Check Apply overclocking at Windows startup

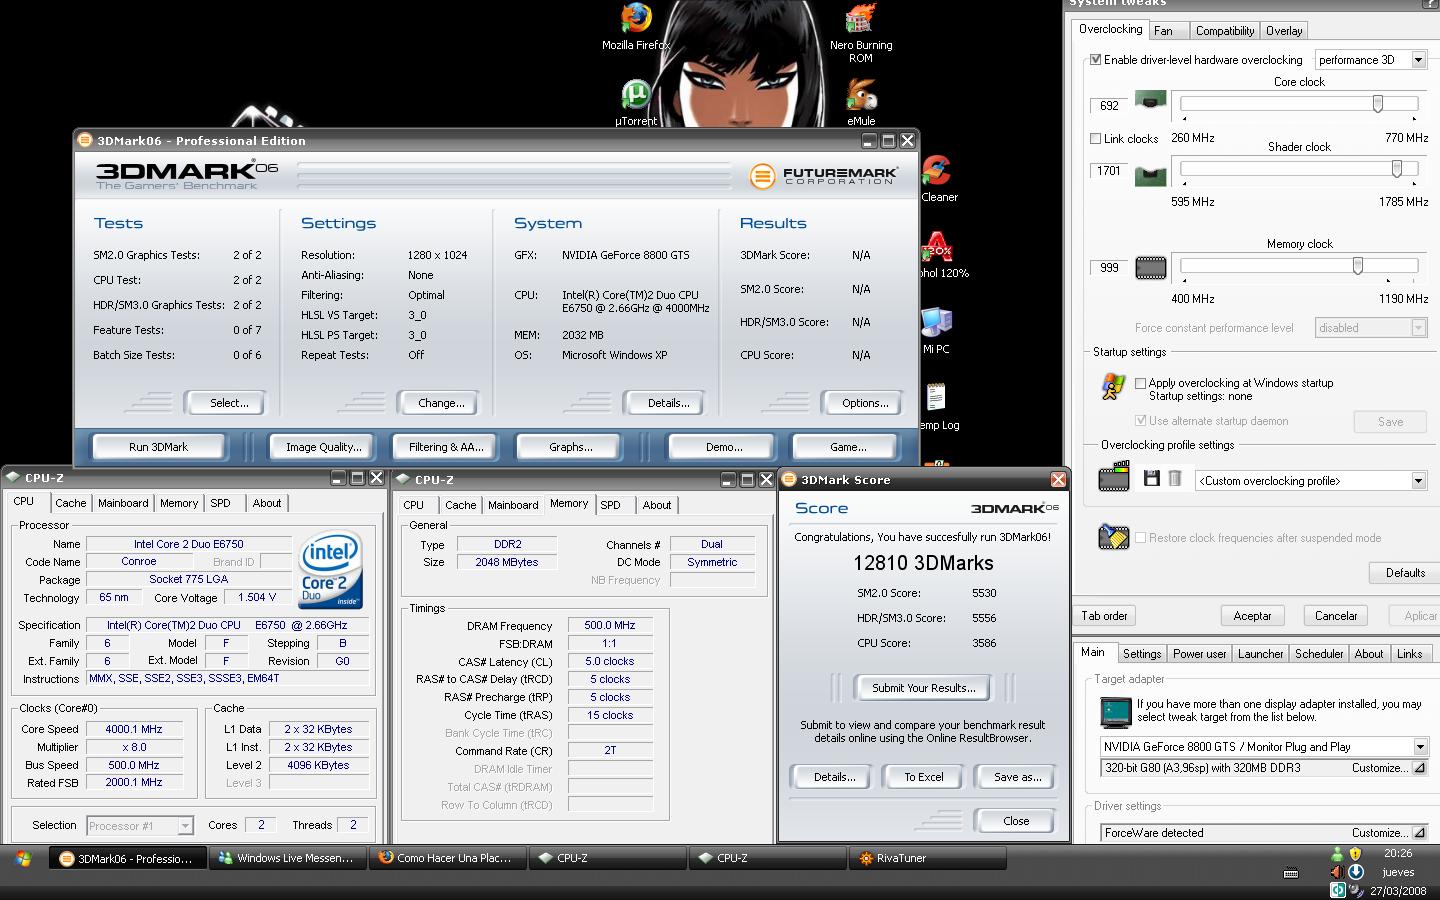click(1140, 383)
